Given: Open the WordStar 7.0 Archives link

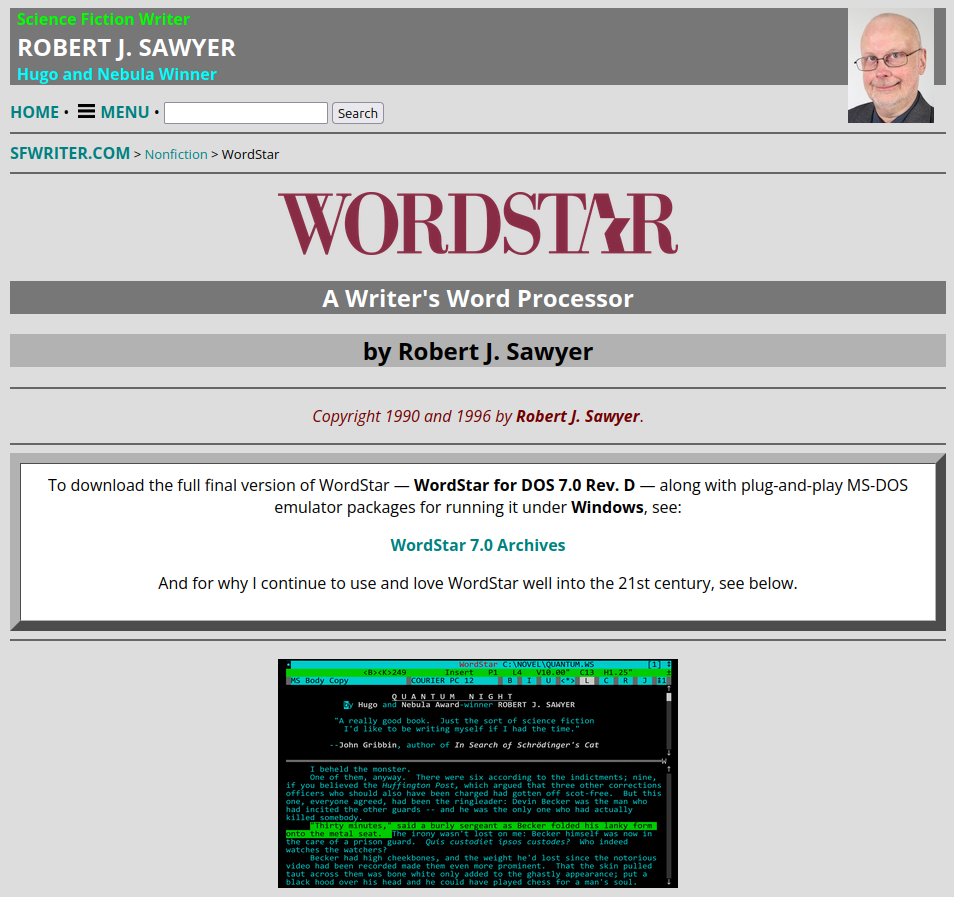Looking at the screenshot, I should click(478, 545).
